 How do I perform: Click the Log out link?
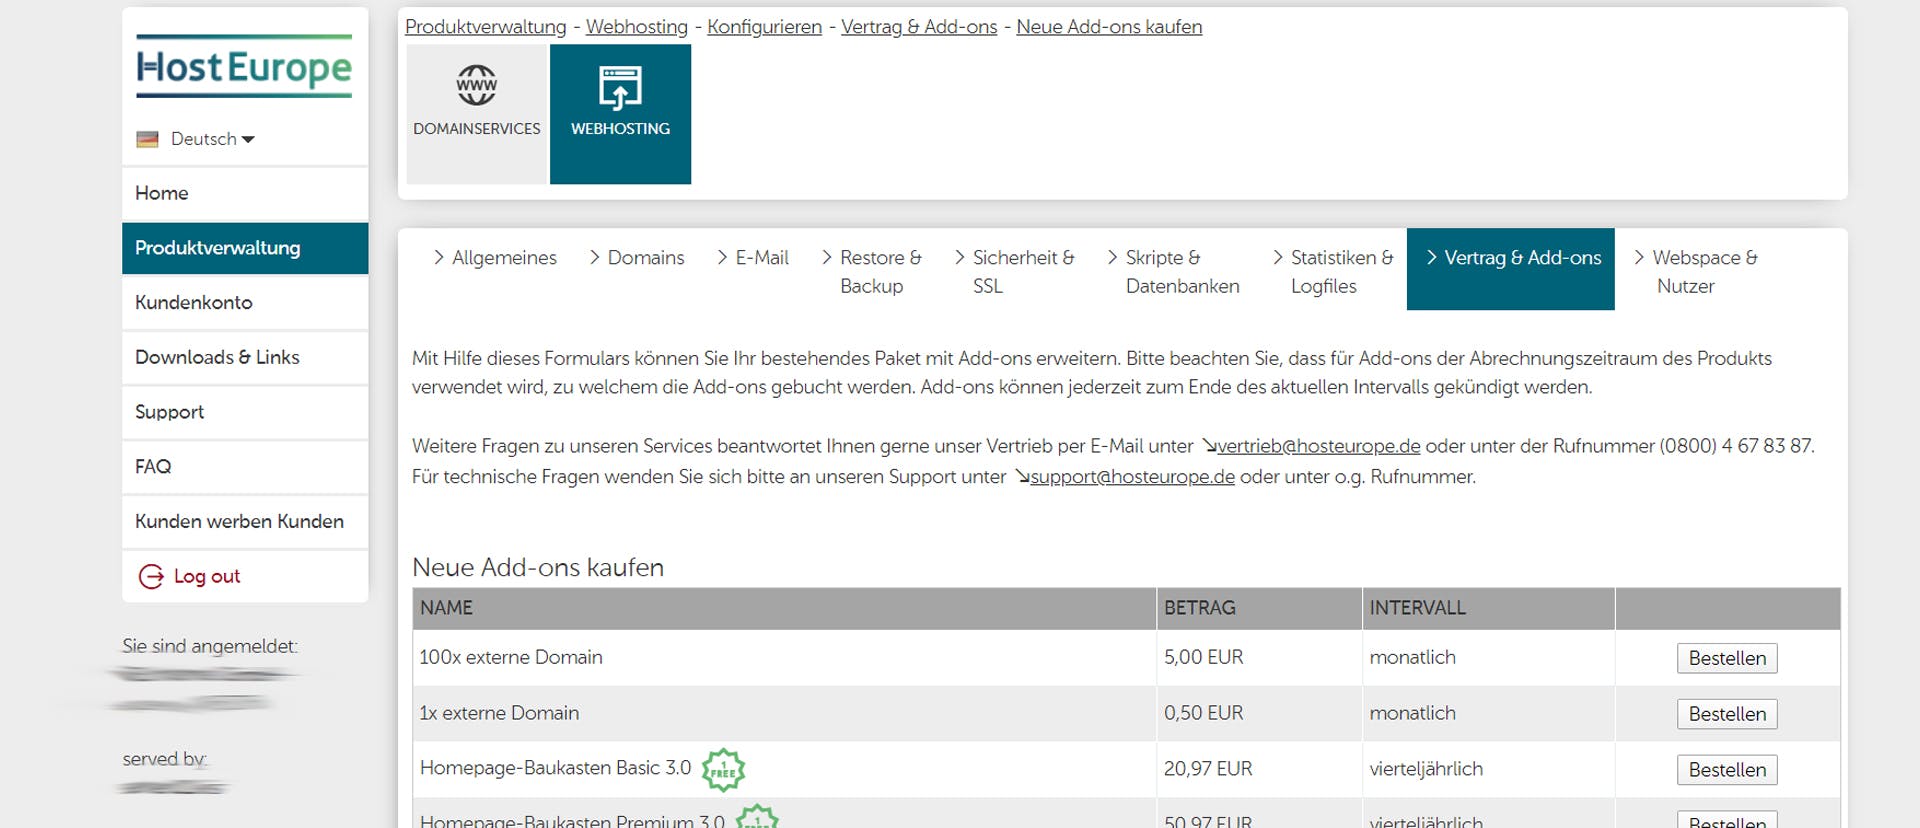click(x=207, y=576)
